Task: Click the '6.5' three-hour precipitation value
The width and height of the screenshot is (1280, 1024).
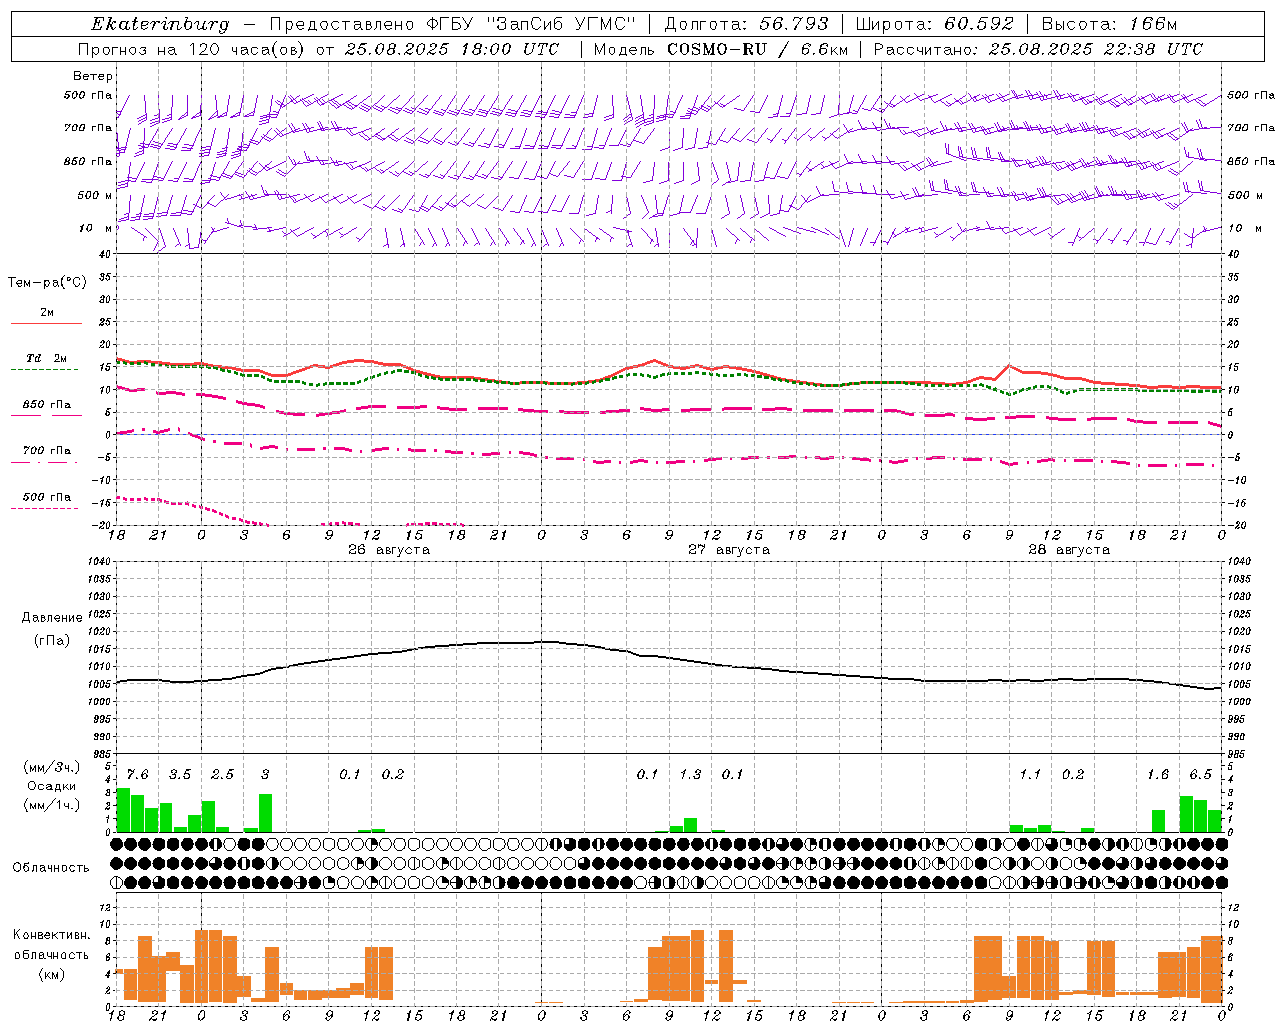Action: coord(1200,775)
